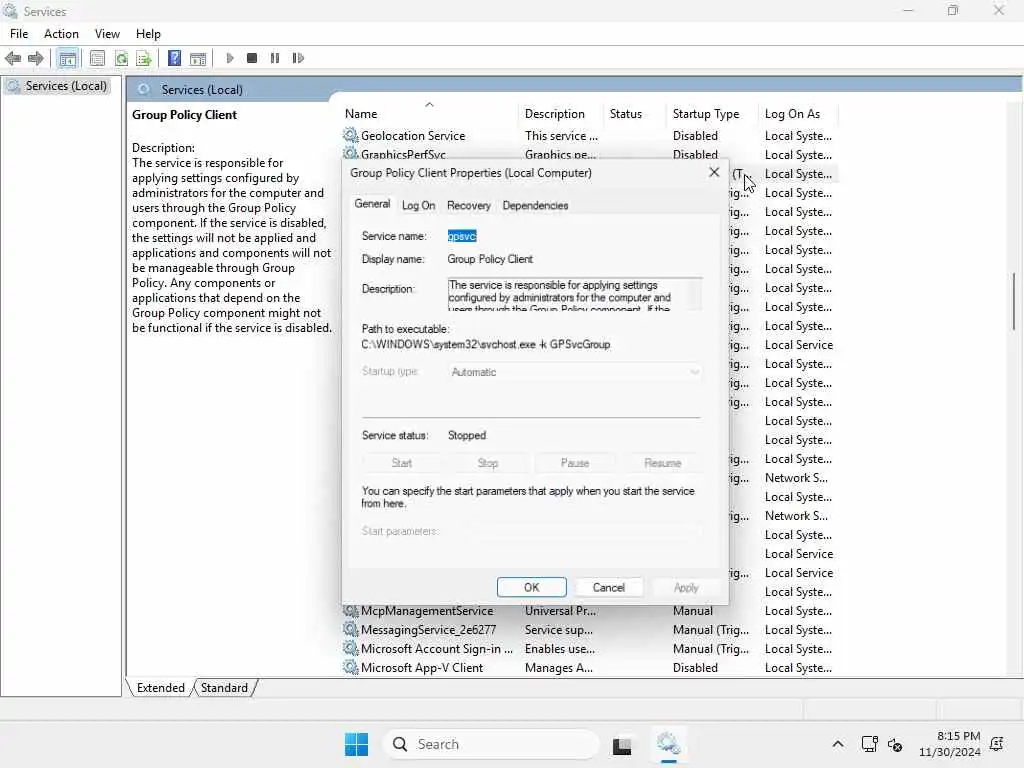Click the Stop service button
The width and height of the screenshot is (1024, 768).
tap(488, 463)
